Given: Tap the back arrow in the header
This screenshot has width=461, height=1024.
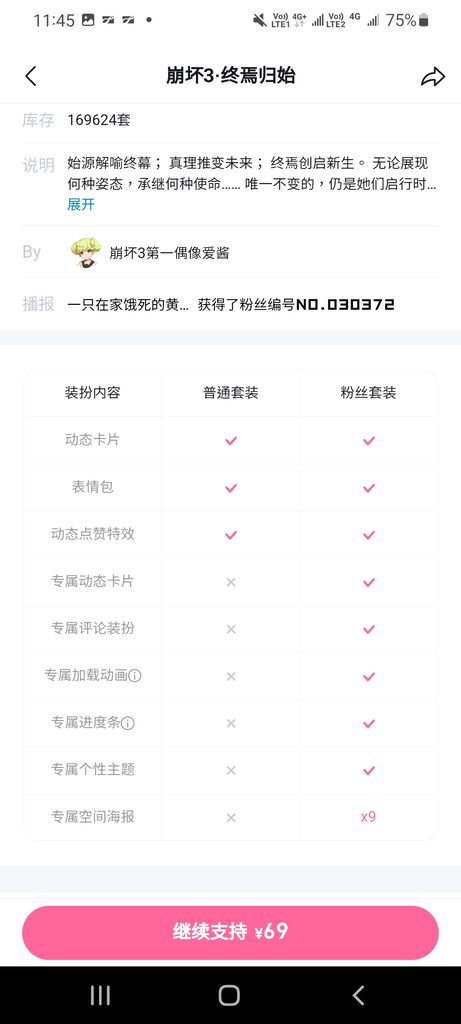Looking at the screenshot, I should 30,76.
